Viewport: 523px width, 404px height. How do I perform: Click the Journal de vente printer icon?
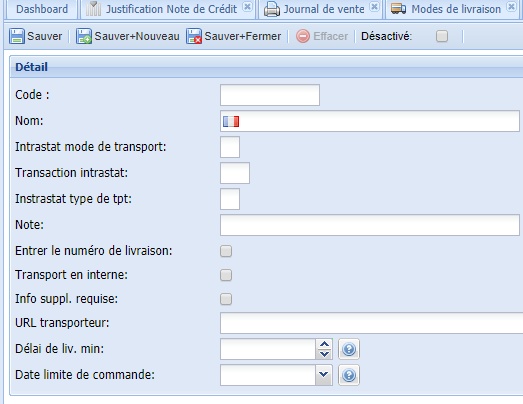272,9
